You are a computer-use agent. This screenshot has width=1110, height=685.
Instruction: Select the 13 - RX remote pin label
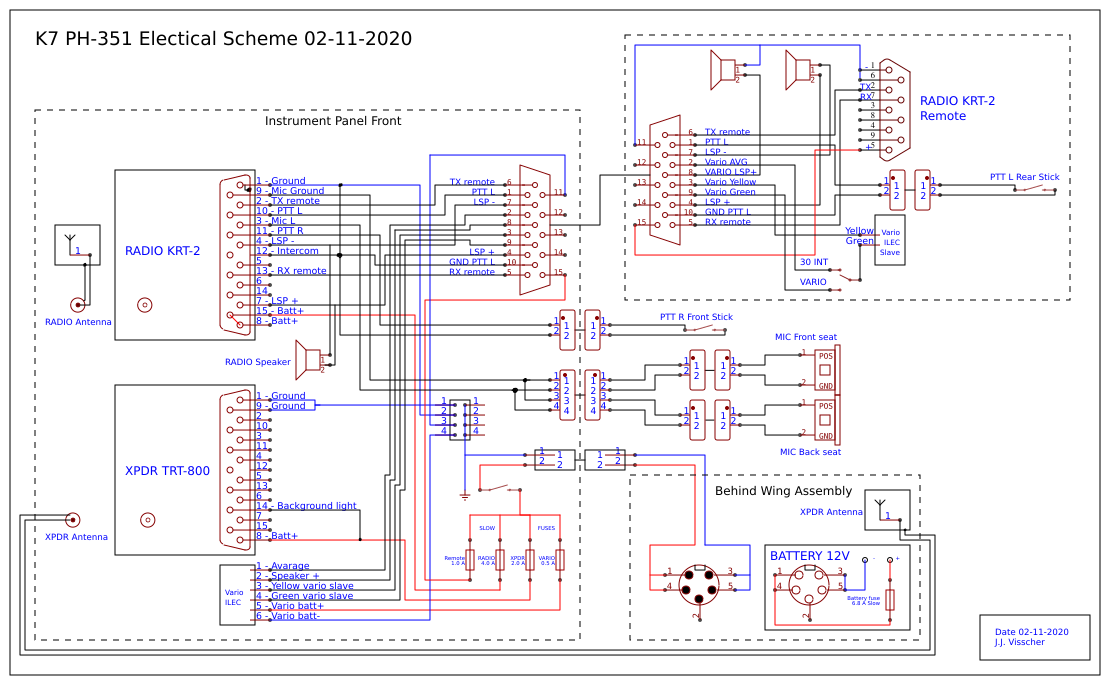point(291,270)
